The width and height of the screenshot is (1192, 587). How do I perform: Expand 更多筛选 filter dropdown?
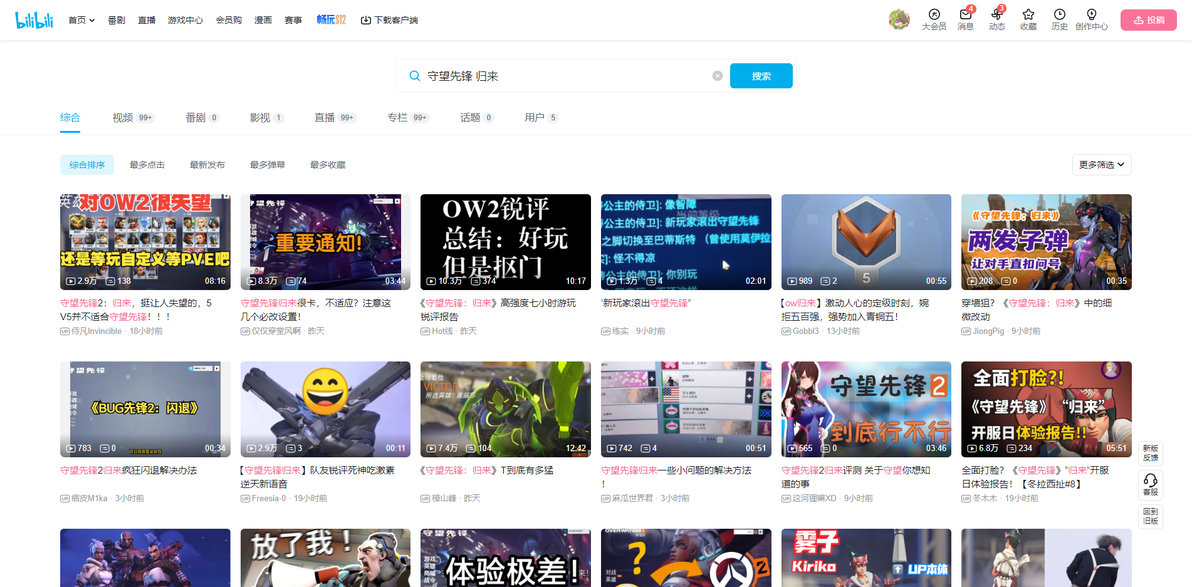tap(1102, 165)
